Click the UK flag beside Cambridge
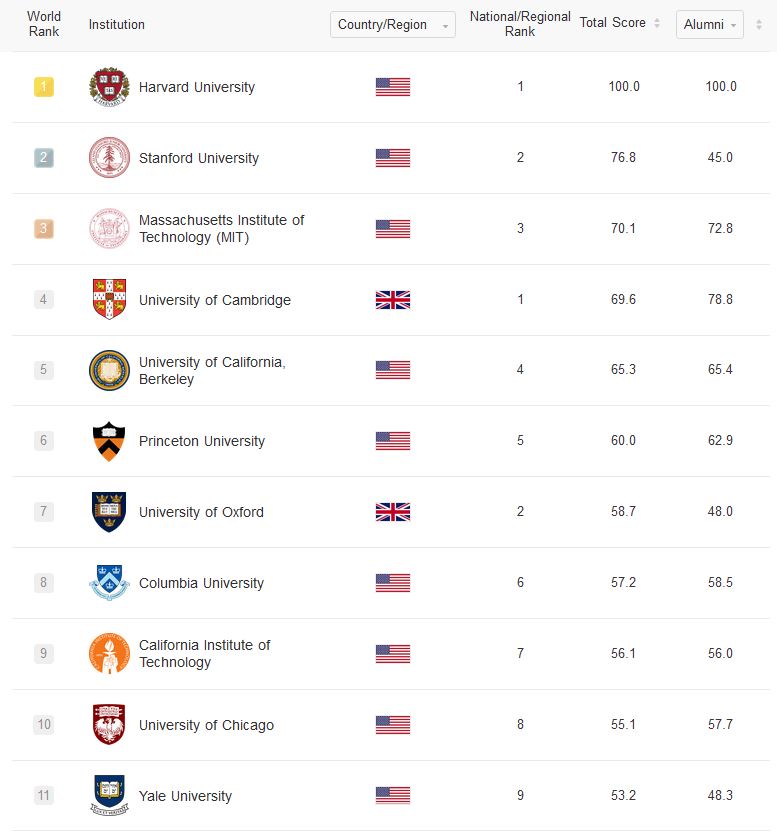777x837 pixels. pos(393,300)
